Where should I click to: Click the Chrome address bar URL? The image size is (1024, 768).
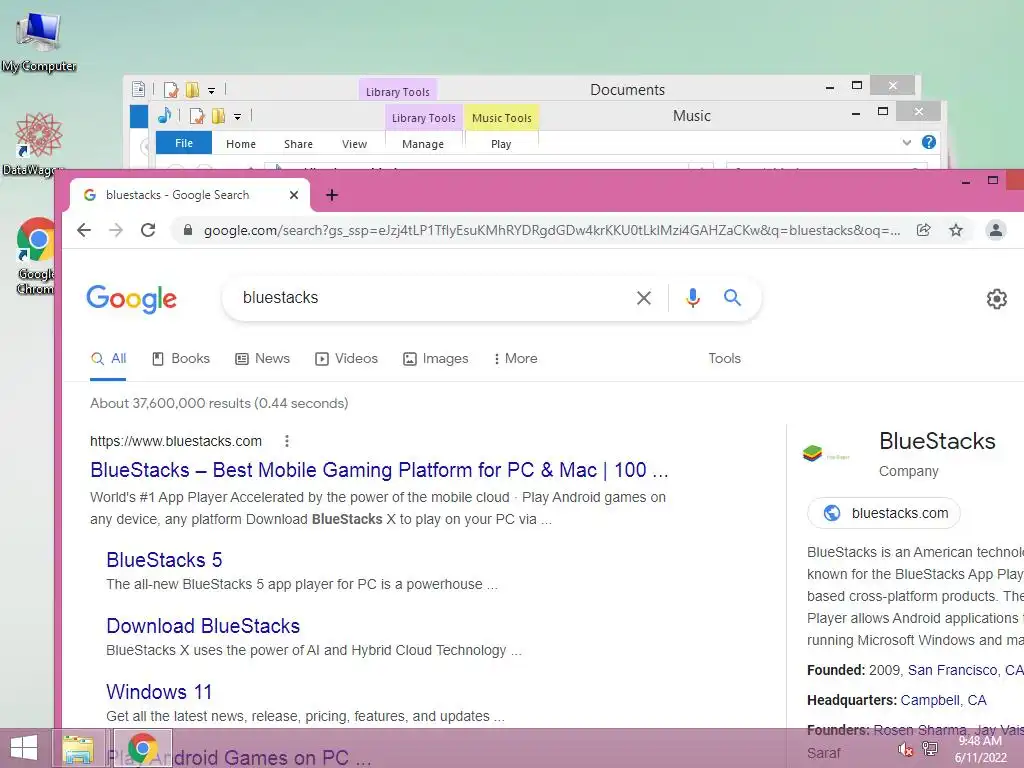point(552,230)
